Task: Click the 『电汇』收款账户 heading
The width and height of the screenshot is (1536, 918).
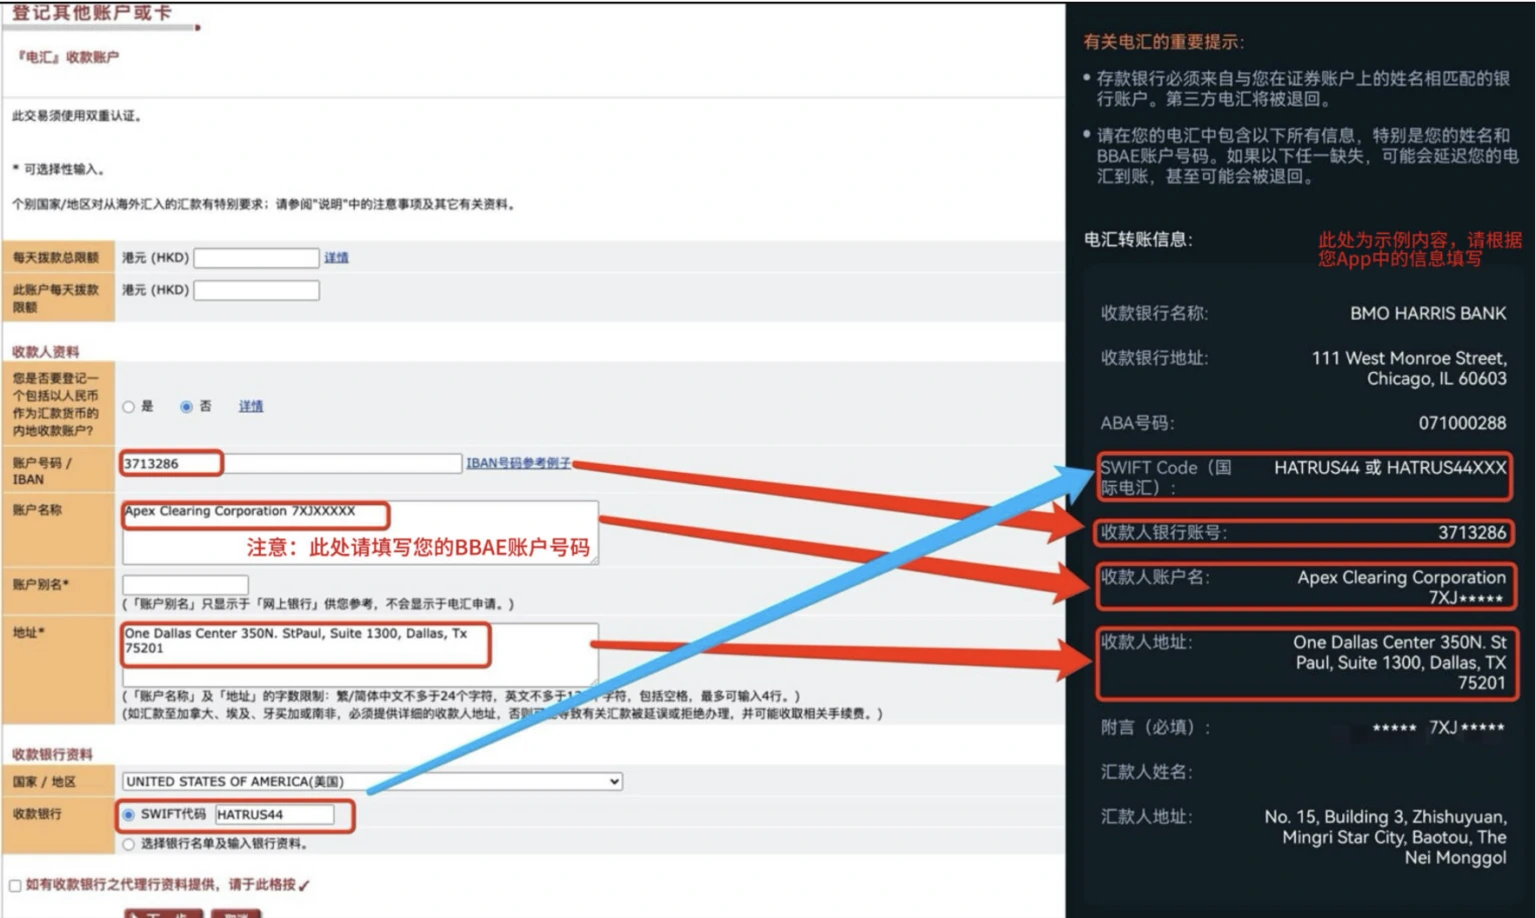Action: coord(68,57)
